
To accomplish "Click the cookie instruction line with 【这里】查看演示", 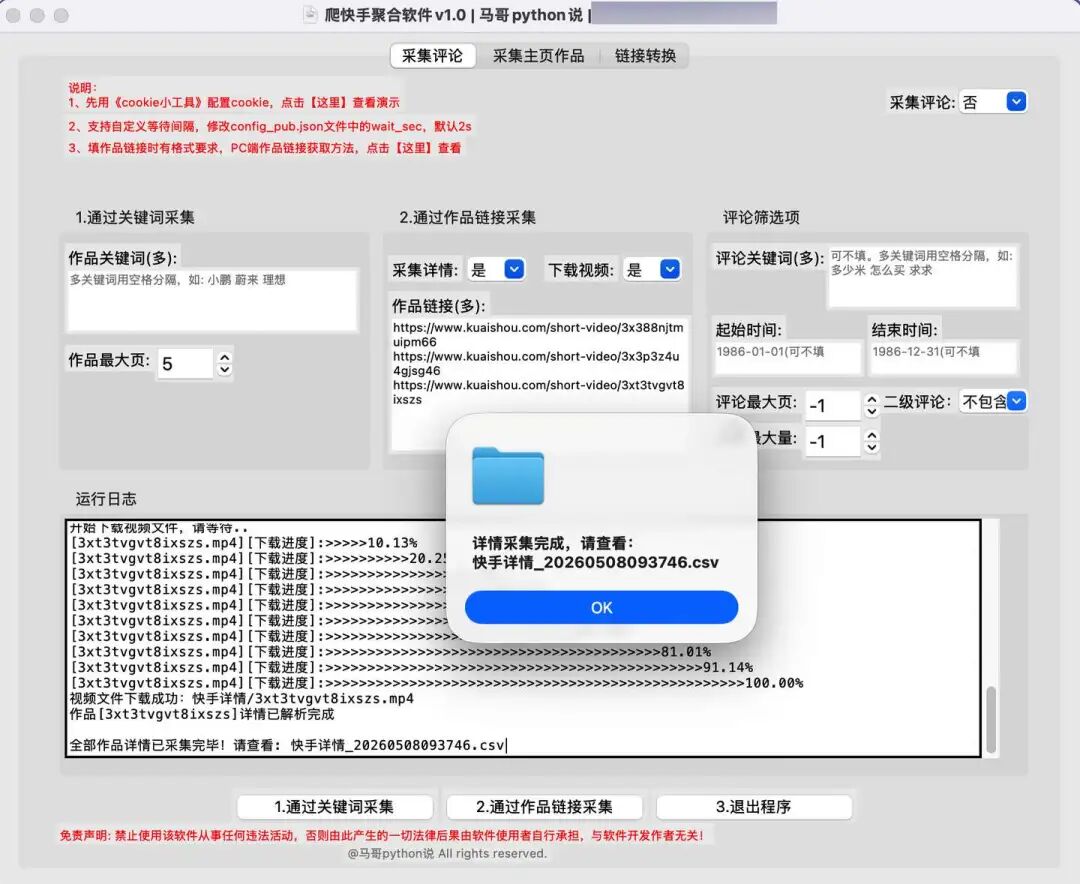I will point(233,103).
